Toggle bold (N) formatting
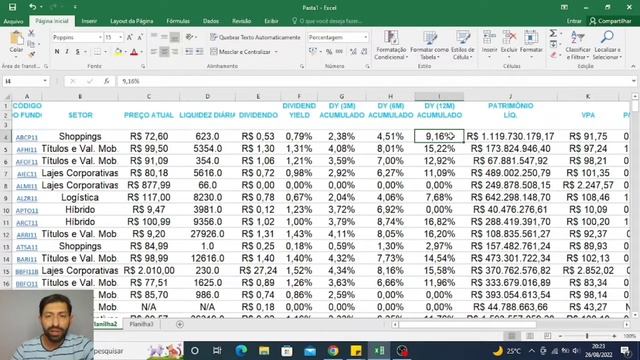The width and height of the screenshot is (640, 360). 57,52
